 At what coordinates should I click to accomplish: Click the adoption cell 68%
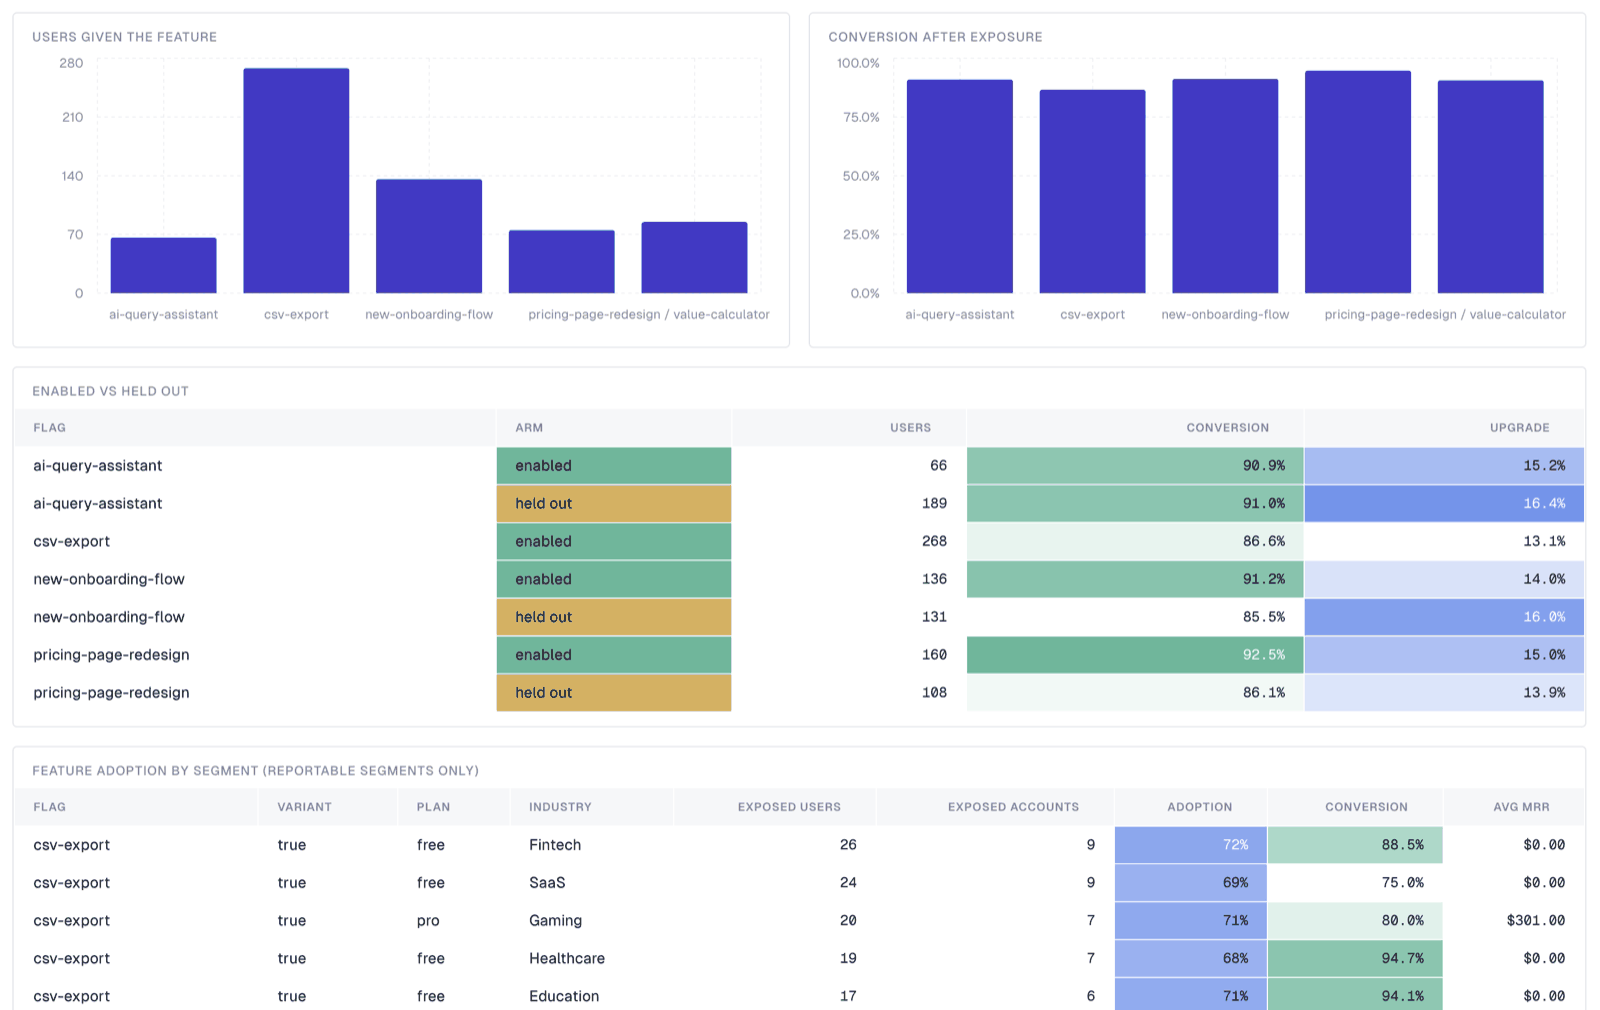[1190, 959]
